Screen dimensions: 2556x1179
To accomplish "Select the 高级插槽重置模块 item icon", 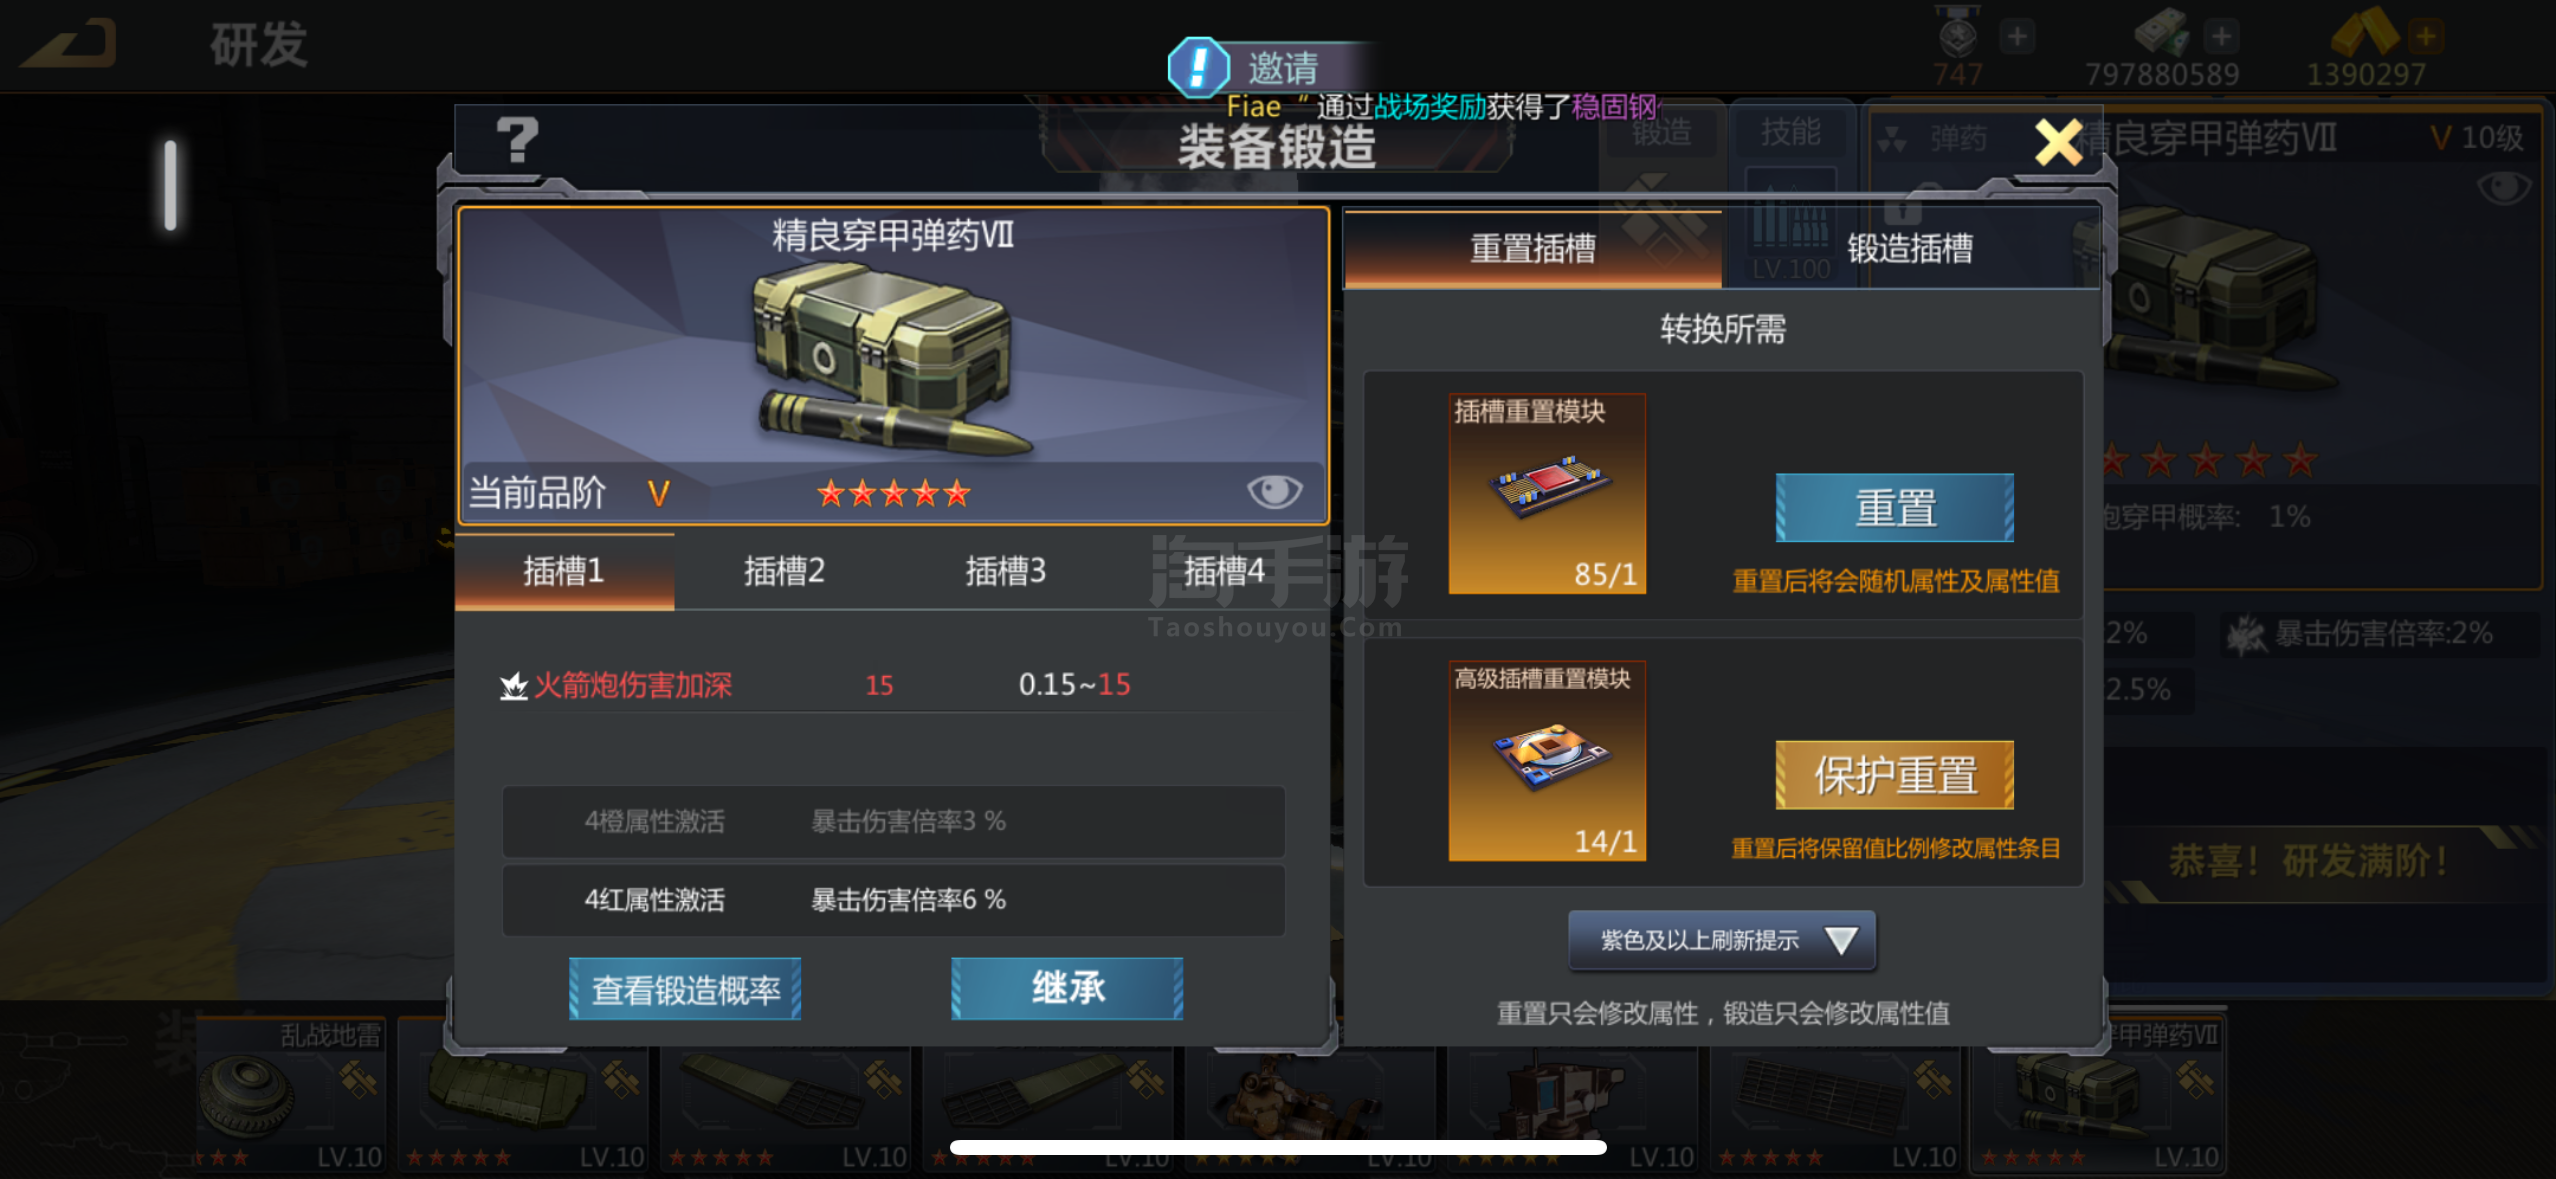I will tap(1547, 760).
